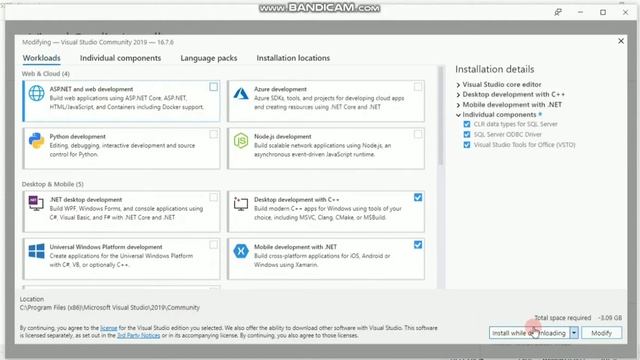Enable Python development workload checkbox
This screenshot has width=640, height=360.
click(x=213, y=134)
